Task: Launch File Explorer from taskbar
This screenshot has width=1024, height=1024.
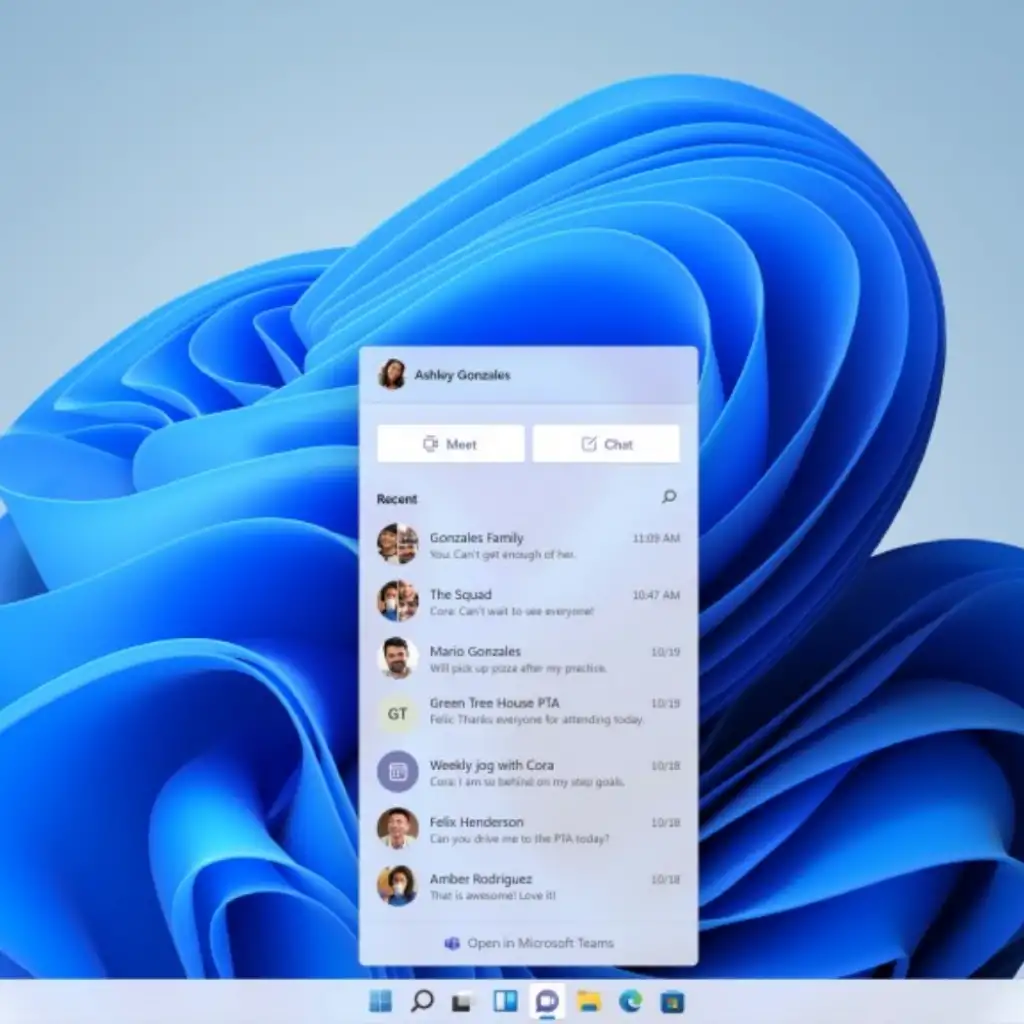Action: coord(589,1001)
